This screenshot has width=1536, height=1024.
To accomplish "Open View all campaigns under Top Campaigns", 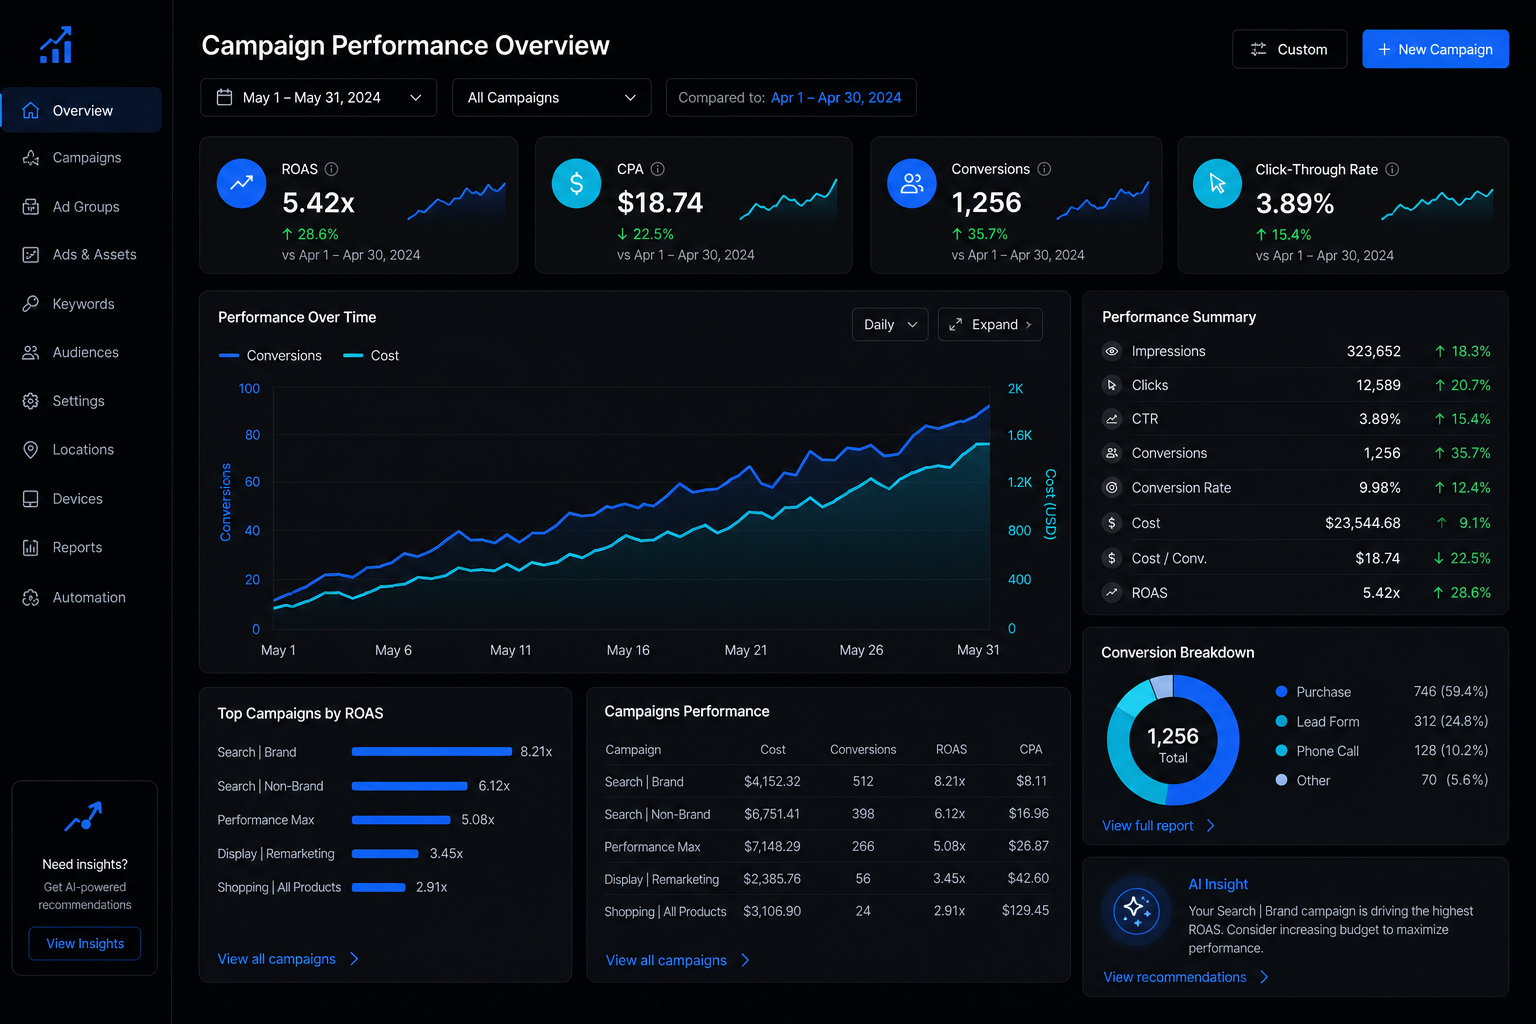I will coord(277,959).
